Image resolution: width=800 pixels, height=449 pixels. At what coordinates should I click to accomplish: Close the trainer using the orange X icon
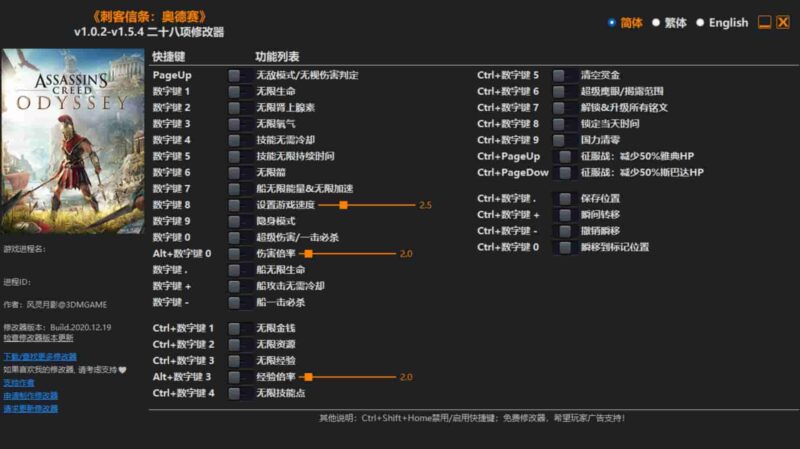783,22
